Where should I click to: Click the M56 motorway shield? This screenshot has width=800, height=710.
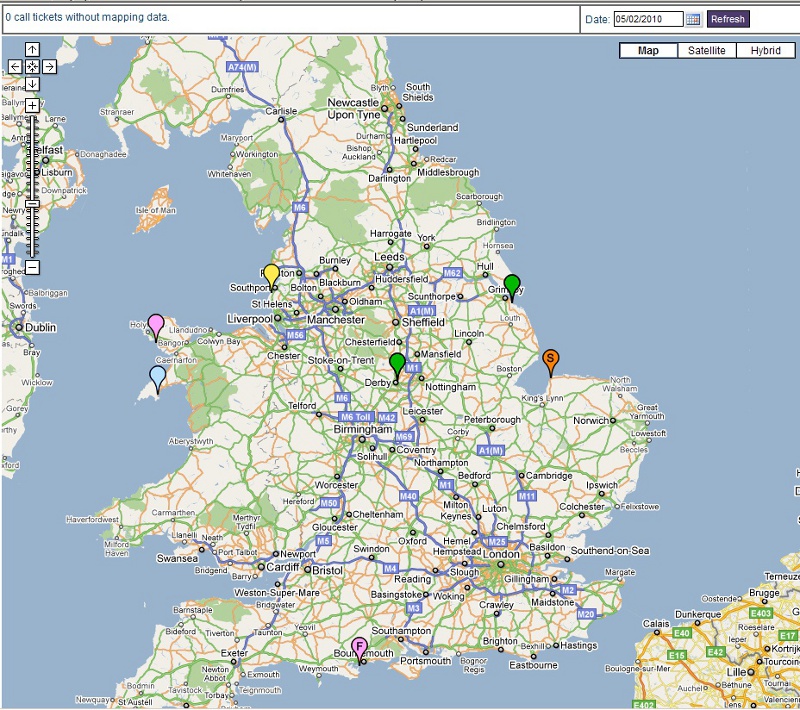(295, 335)
